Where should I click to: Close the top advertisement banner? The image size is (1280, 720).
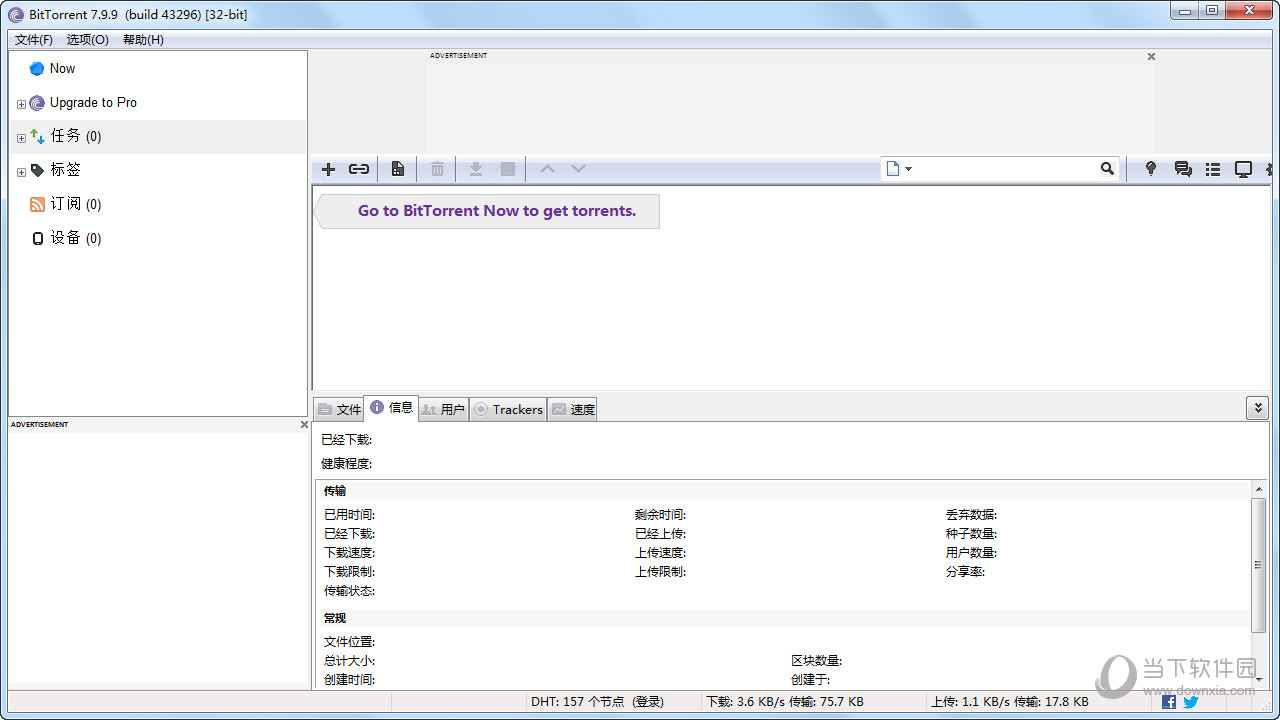[1151, 57]
